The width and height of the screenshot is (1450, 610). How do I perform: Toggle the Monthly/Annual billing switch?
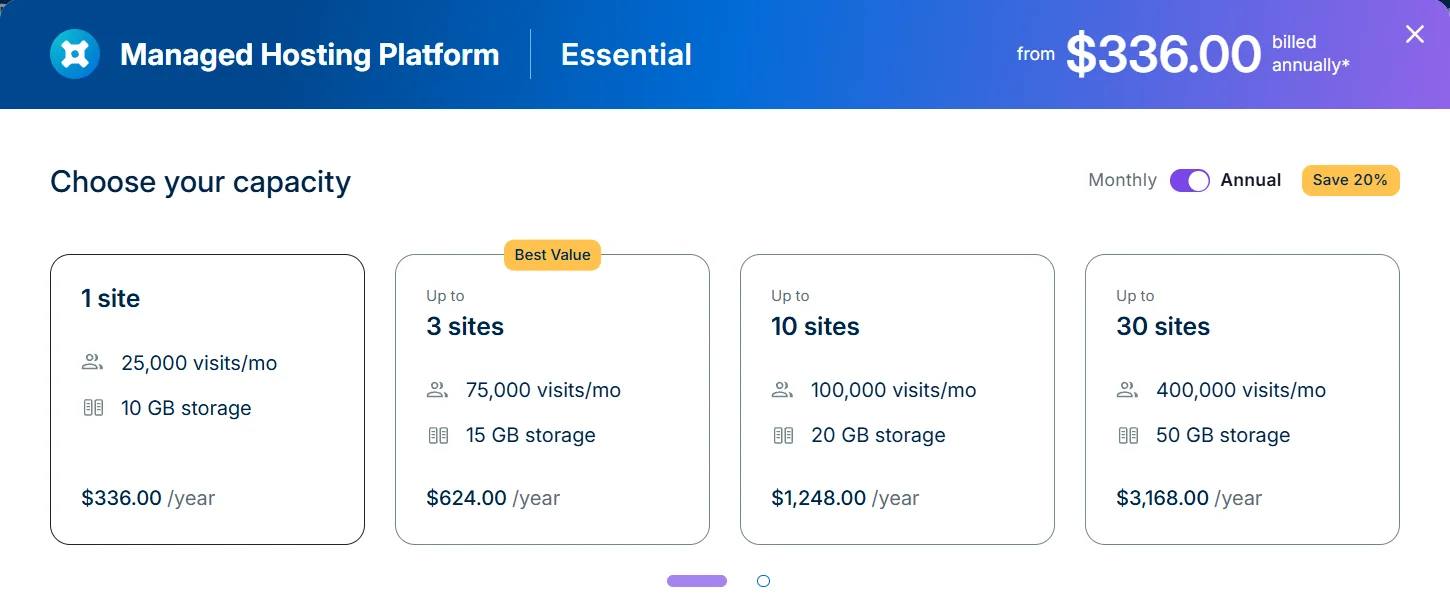tap(1190, 180)
